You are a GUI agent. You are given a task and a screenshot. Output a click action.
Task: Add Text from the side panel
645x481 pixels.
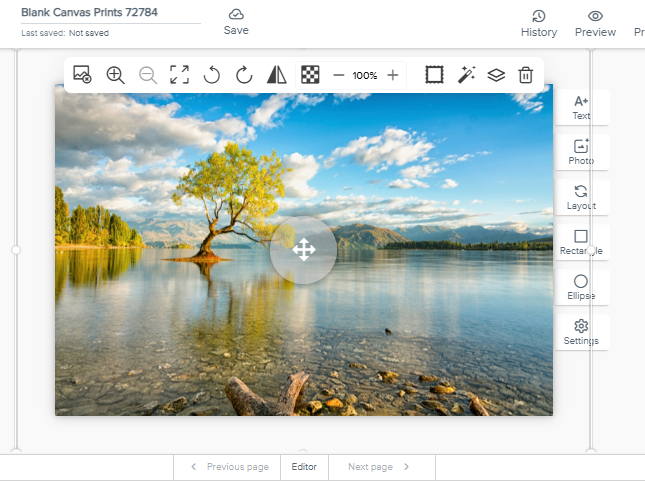[581, 107]
